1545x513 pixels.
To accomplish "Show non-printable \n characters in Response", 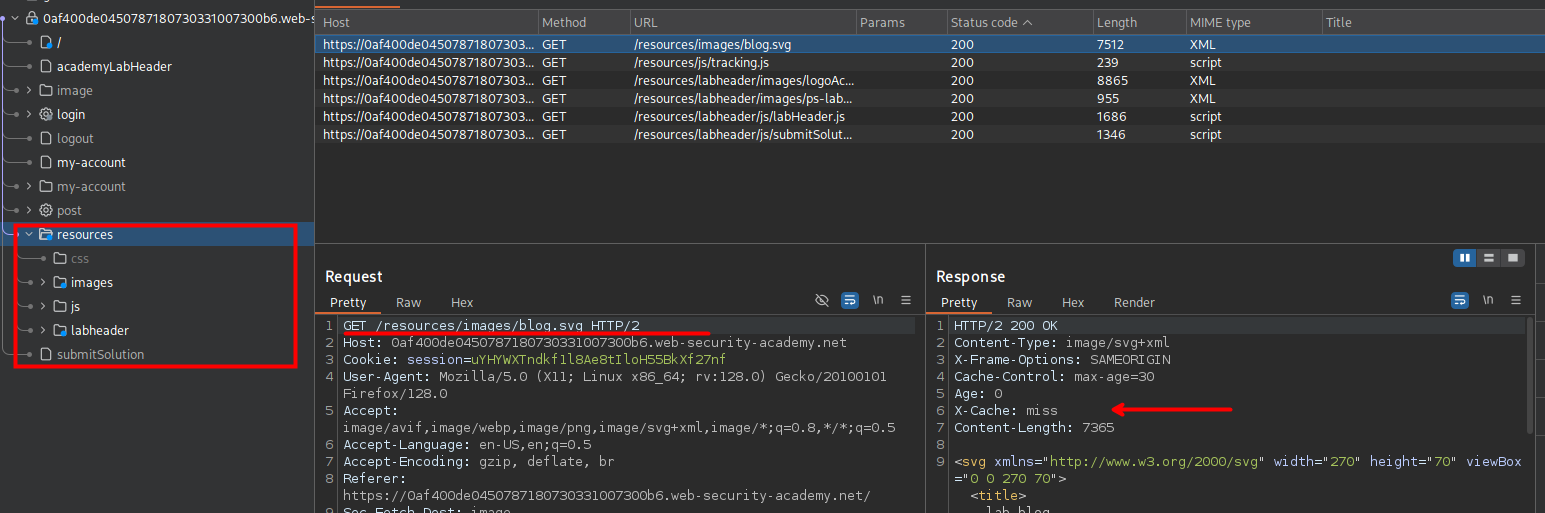I will coord(1487,300).
